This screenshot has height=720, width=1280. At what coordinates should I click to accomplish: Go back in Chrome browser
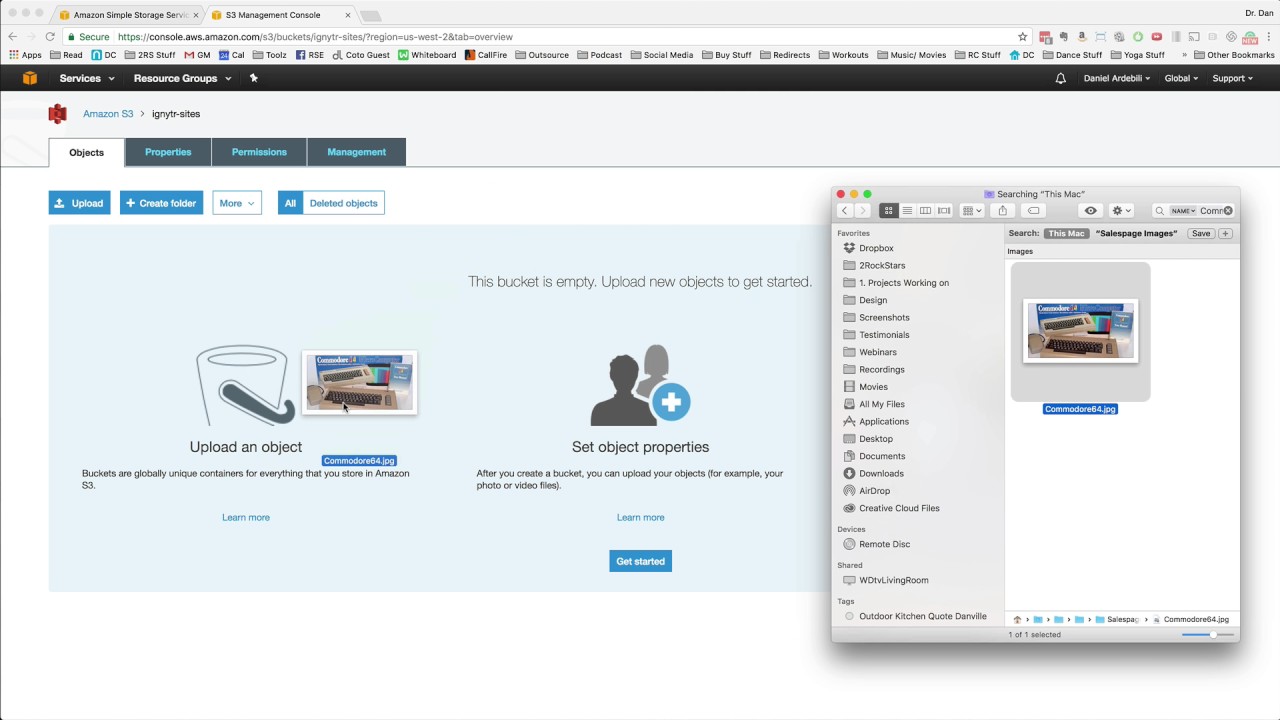pyautogui.click(x=12, y=37)
